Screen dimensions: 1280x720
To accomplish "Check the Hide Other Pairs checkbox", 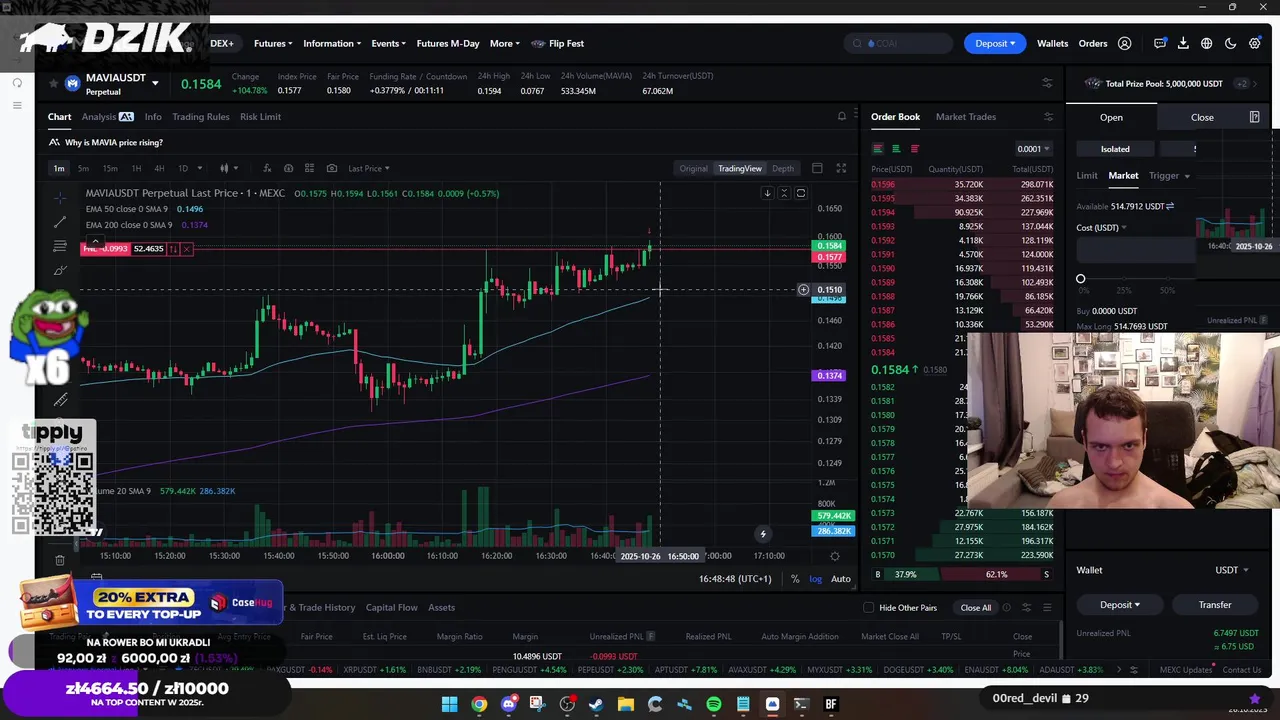I will [x=869, y=608].
